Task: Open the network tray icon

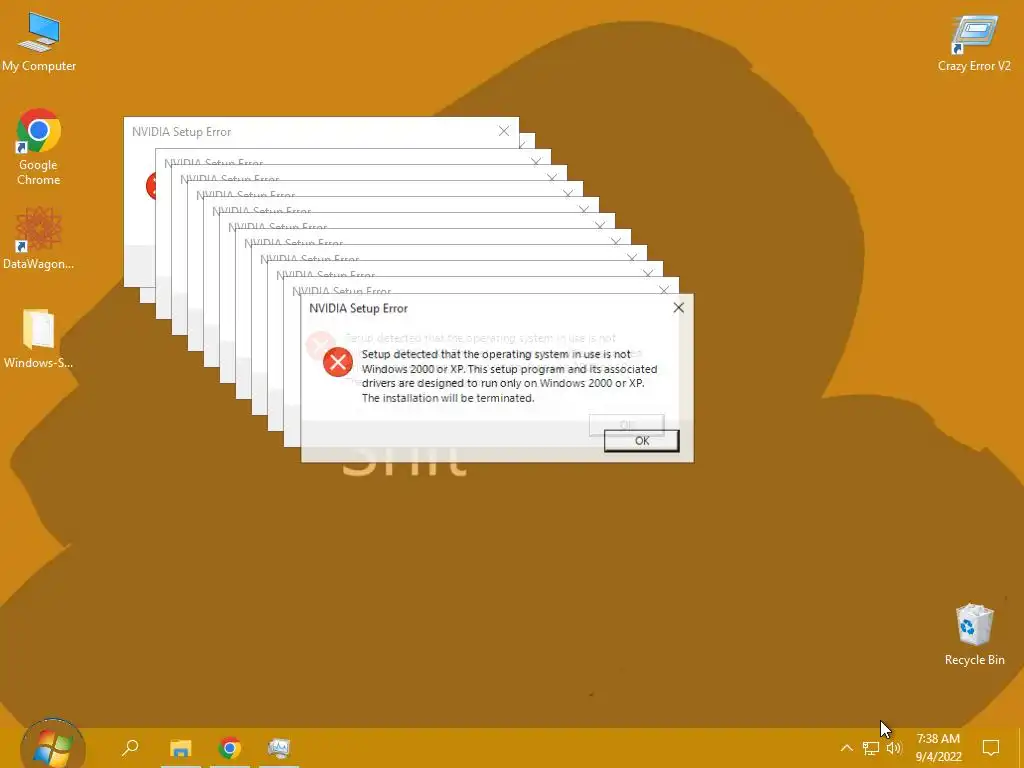Action: 871,748
